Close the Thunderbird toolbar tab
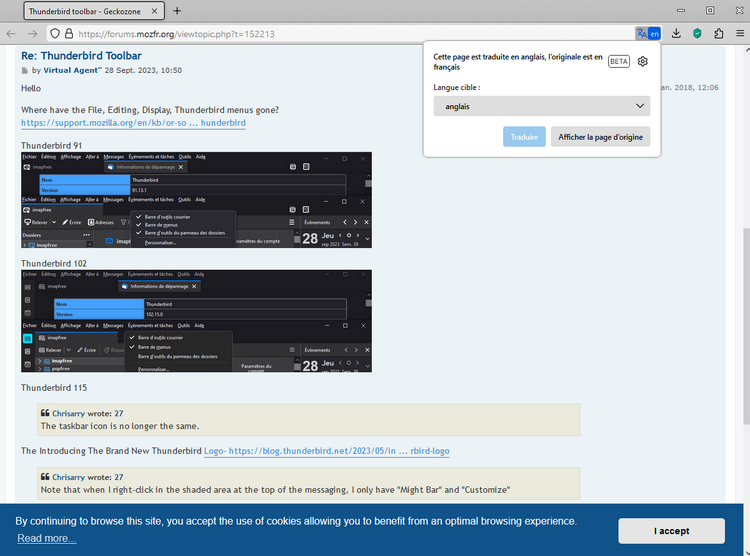Viewport: 750px width, 556px height. click(154, 11)
